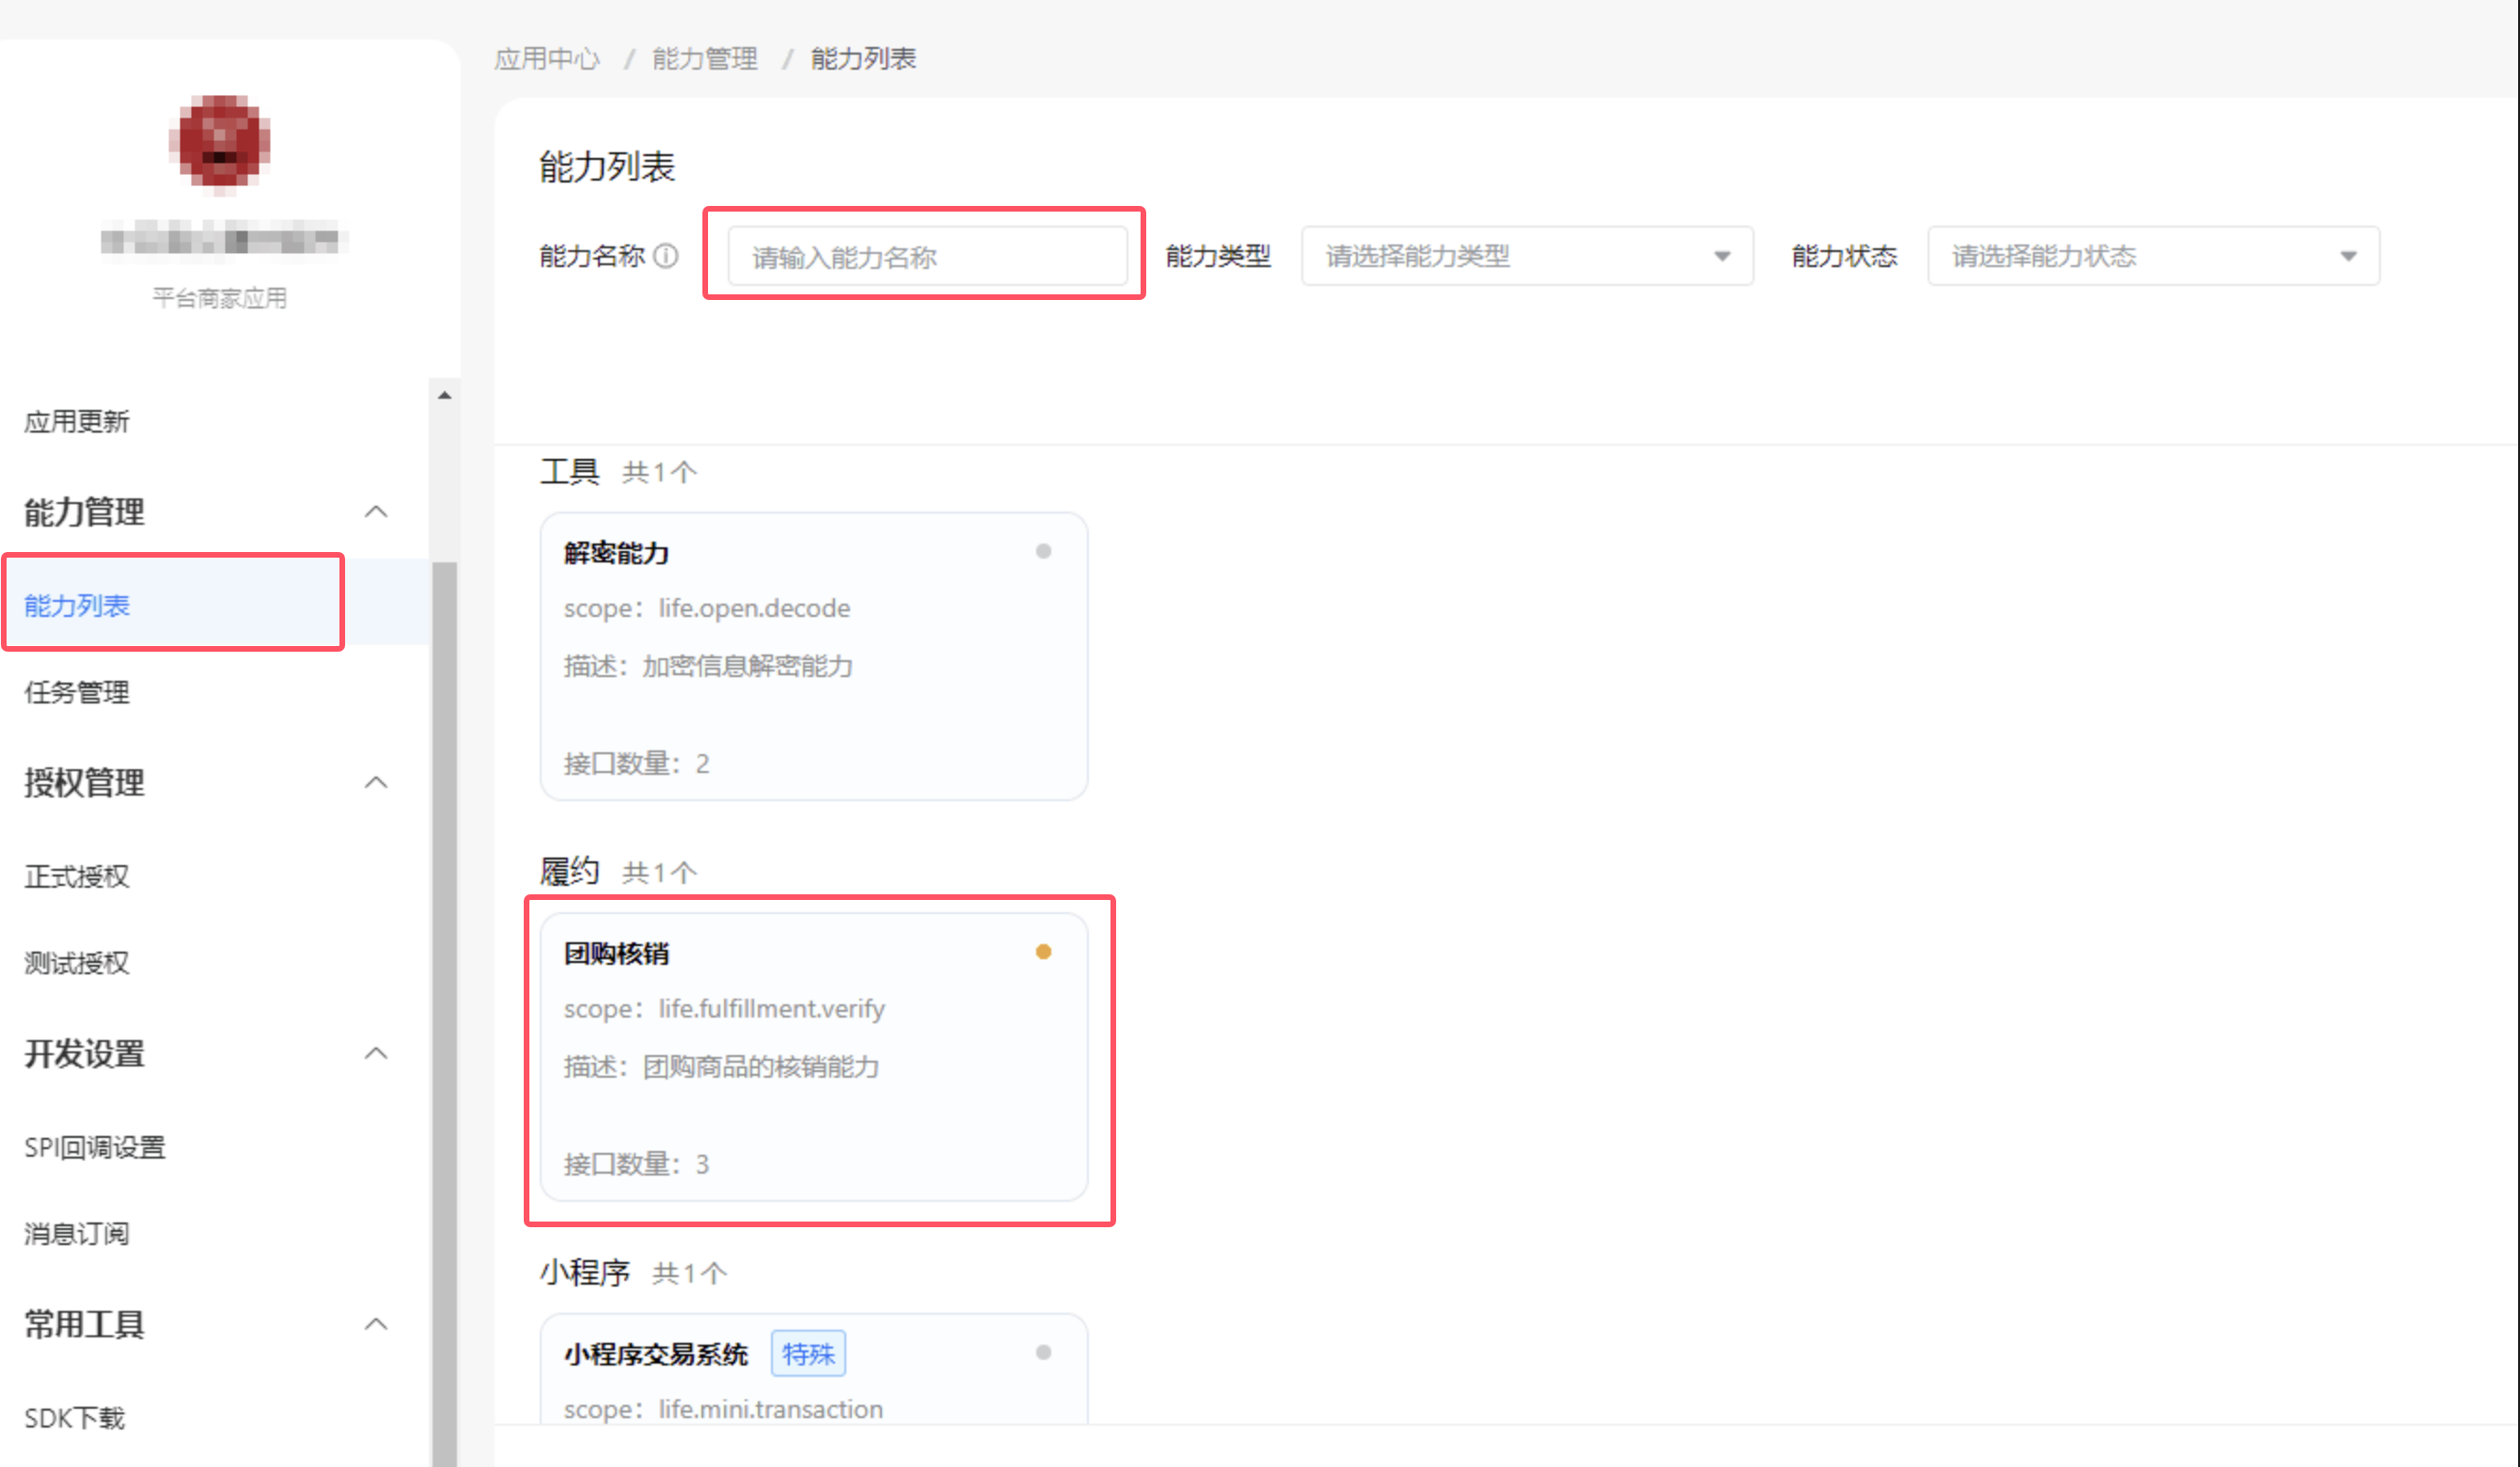Click the 能力状态 dropdown arrow icon
Viewport: 2520px width, 1467px height.
[x=2348, y=256]
